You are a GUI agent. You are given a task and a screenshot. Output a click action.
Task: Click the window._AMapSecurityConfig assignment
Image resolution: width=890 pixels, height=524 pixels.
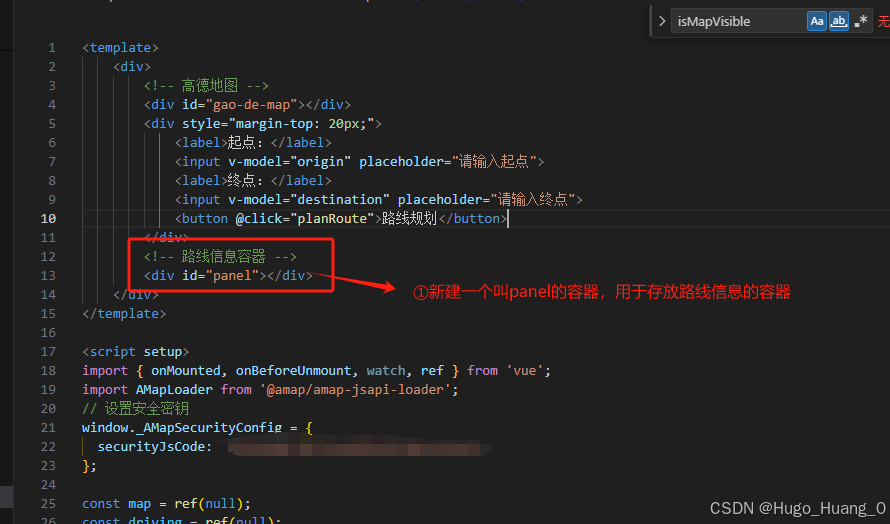[182, 427]
